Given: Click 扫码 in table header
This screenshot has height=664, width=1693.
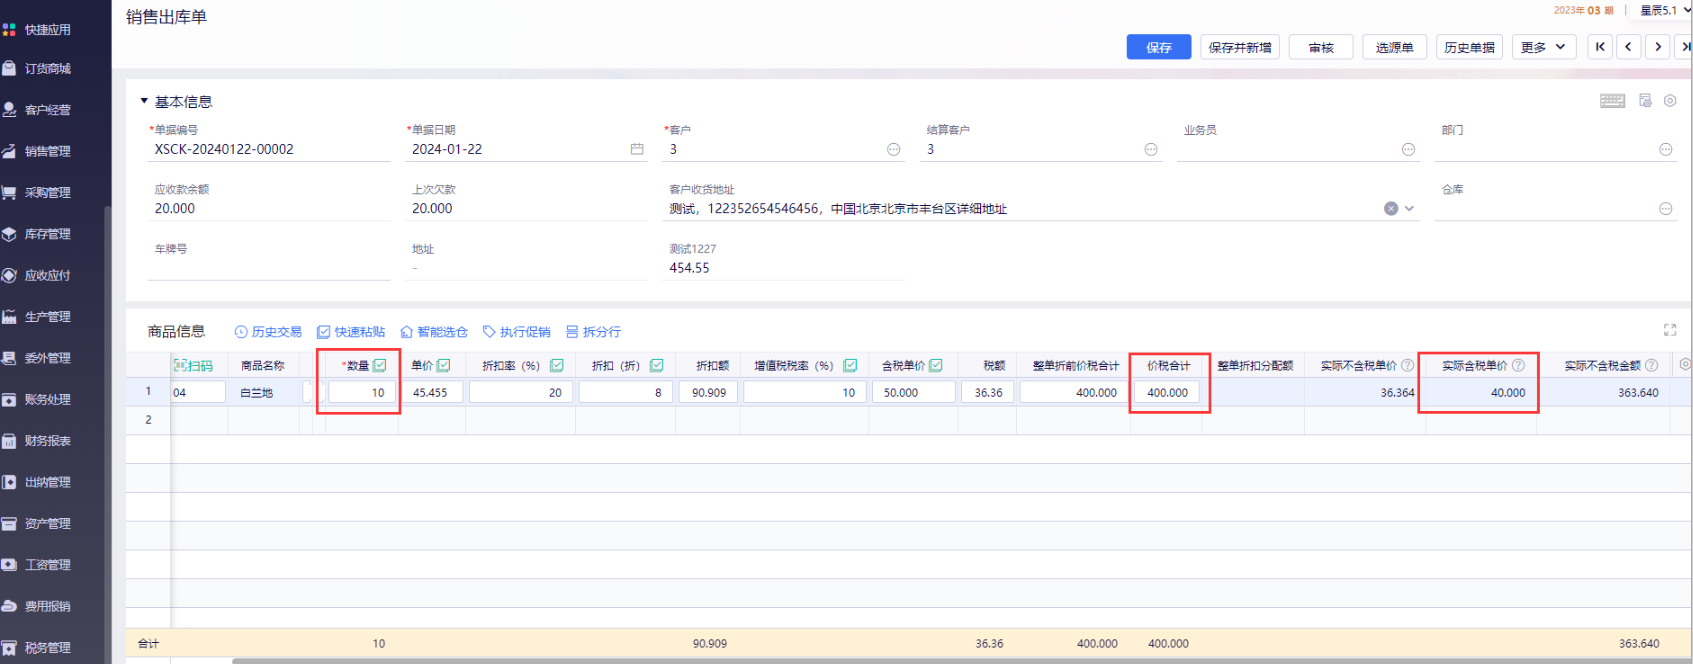Looking at the screenshot, I should pos(193,366).
